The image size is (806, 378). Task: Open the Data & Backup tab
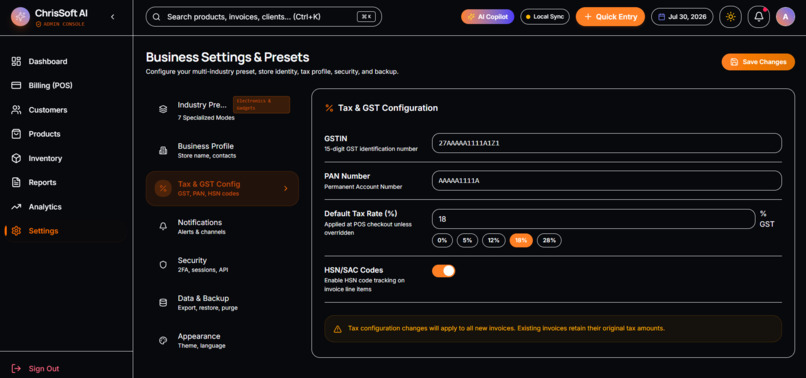(x=223, y=302)
